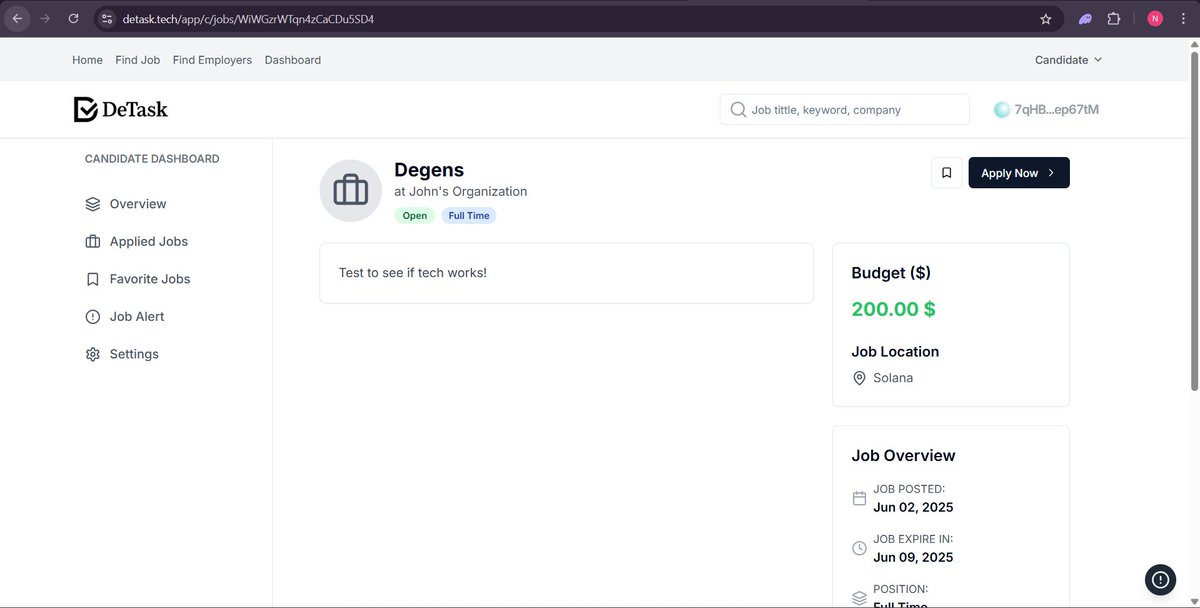Click the Apply Now button
The image size is (1200, 608).
pos(1017,172)
